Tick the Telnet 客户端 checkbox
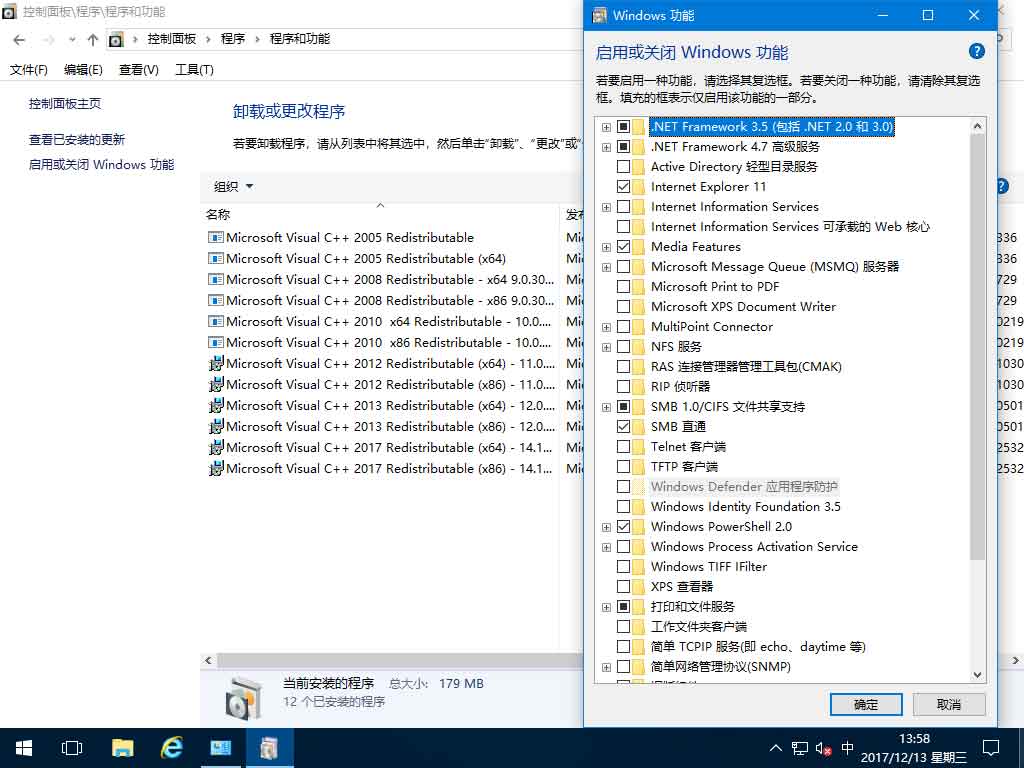 [624, 447]
